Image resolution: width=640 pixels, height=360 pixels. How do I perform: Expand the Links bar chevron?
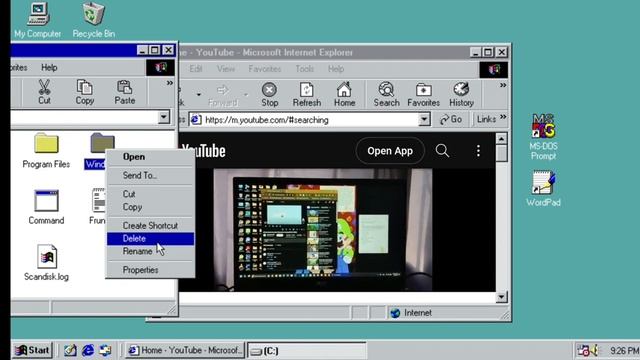click(503, 117)
